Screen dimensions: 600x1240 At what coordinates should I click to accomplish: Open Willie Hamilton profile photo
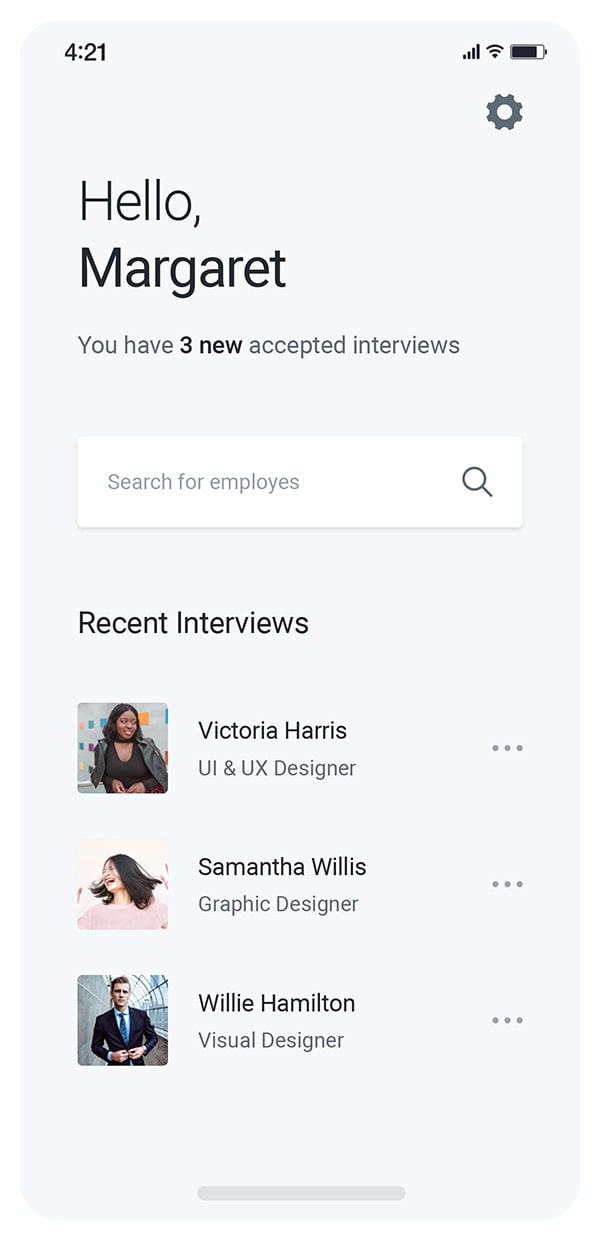click(x=123, y=1020)
